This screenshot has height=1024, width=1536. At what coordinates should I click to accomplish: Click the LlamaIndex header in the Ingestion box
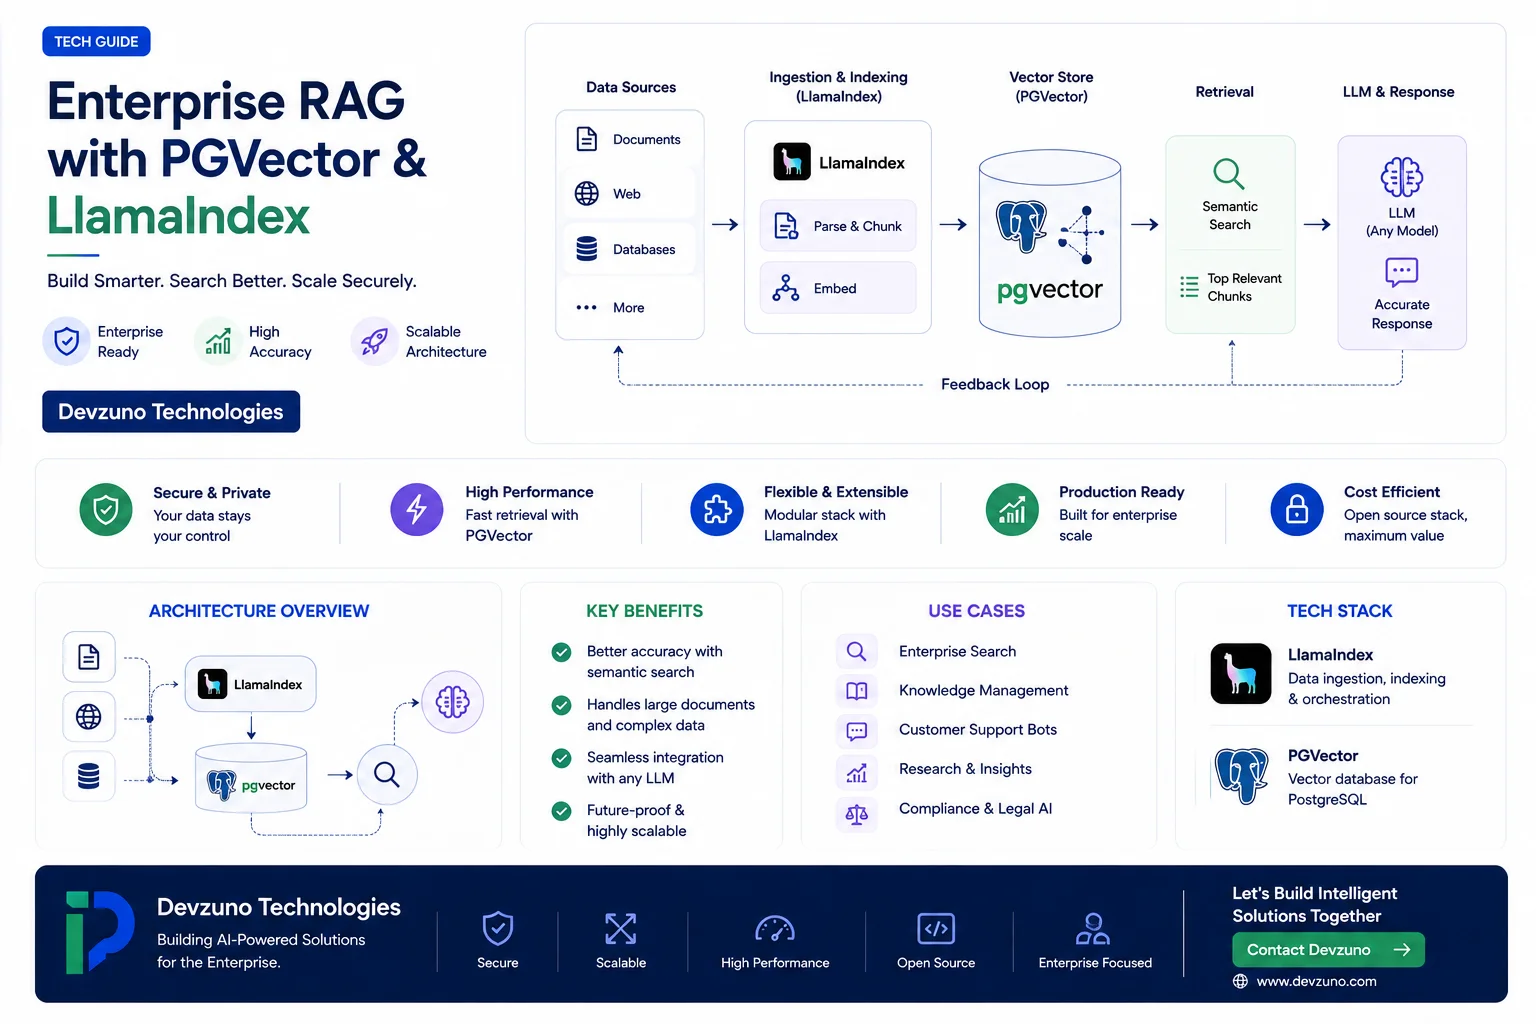coord(839,162)
